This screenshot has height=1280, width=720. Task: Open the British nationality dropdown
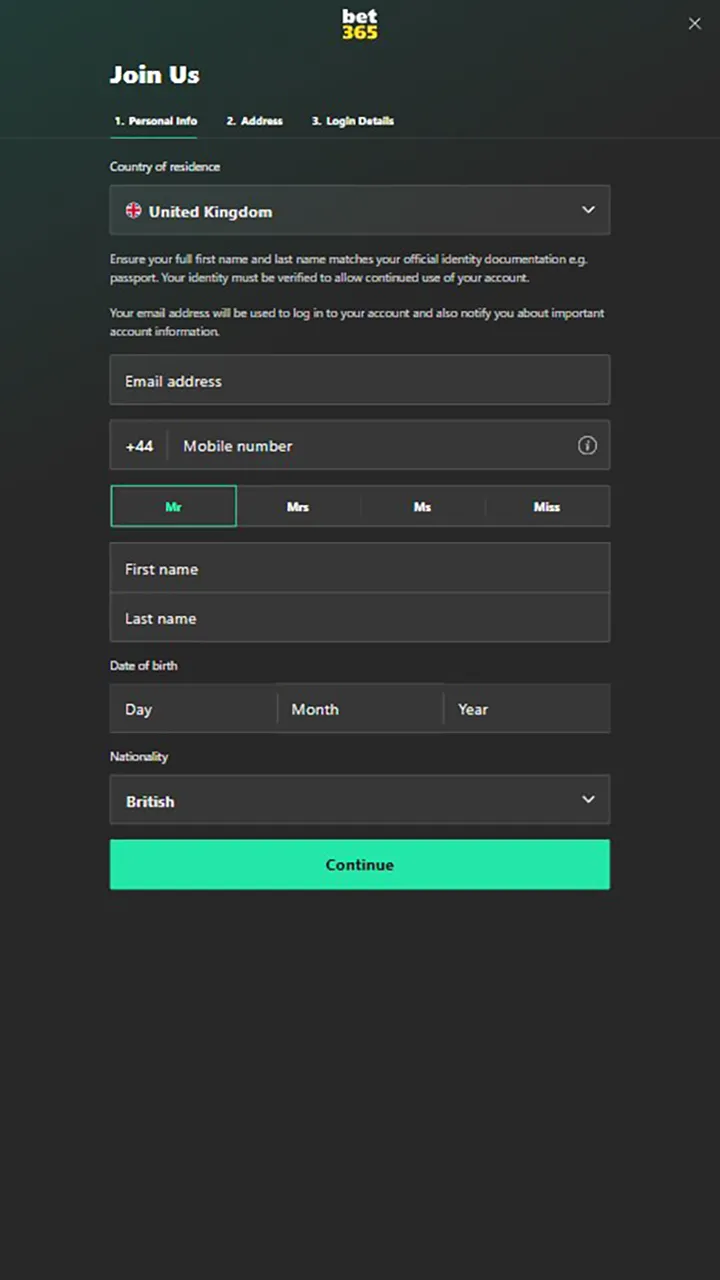(340, 801)
